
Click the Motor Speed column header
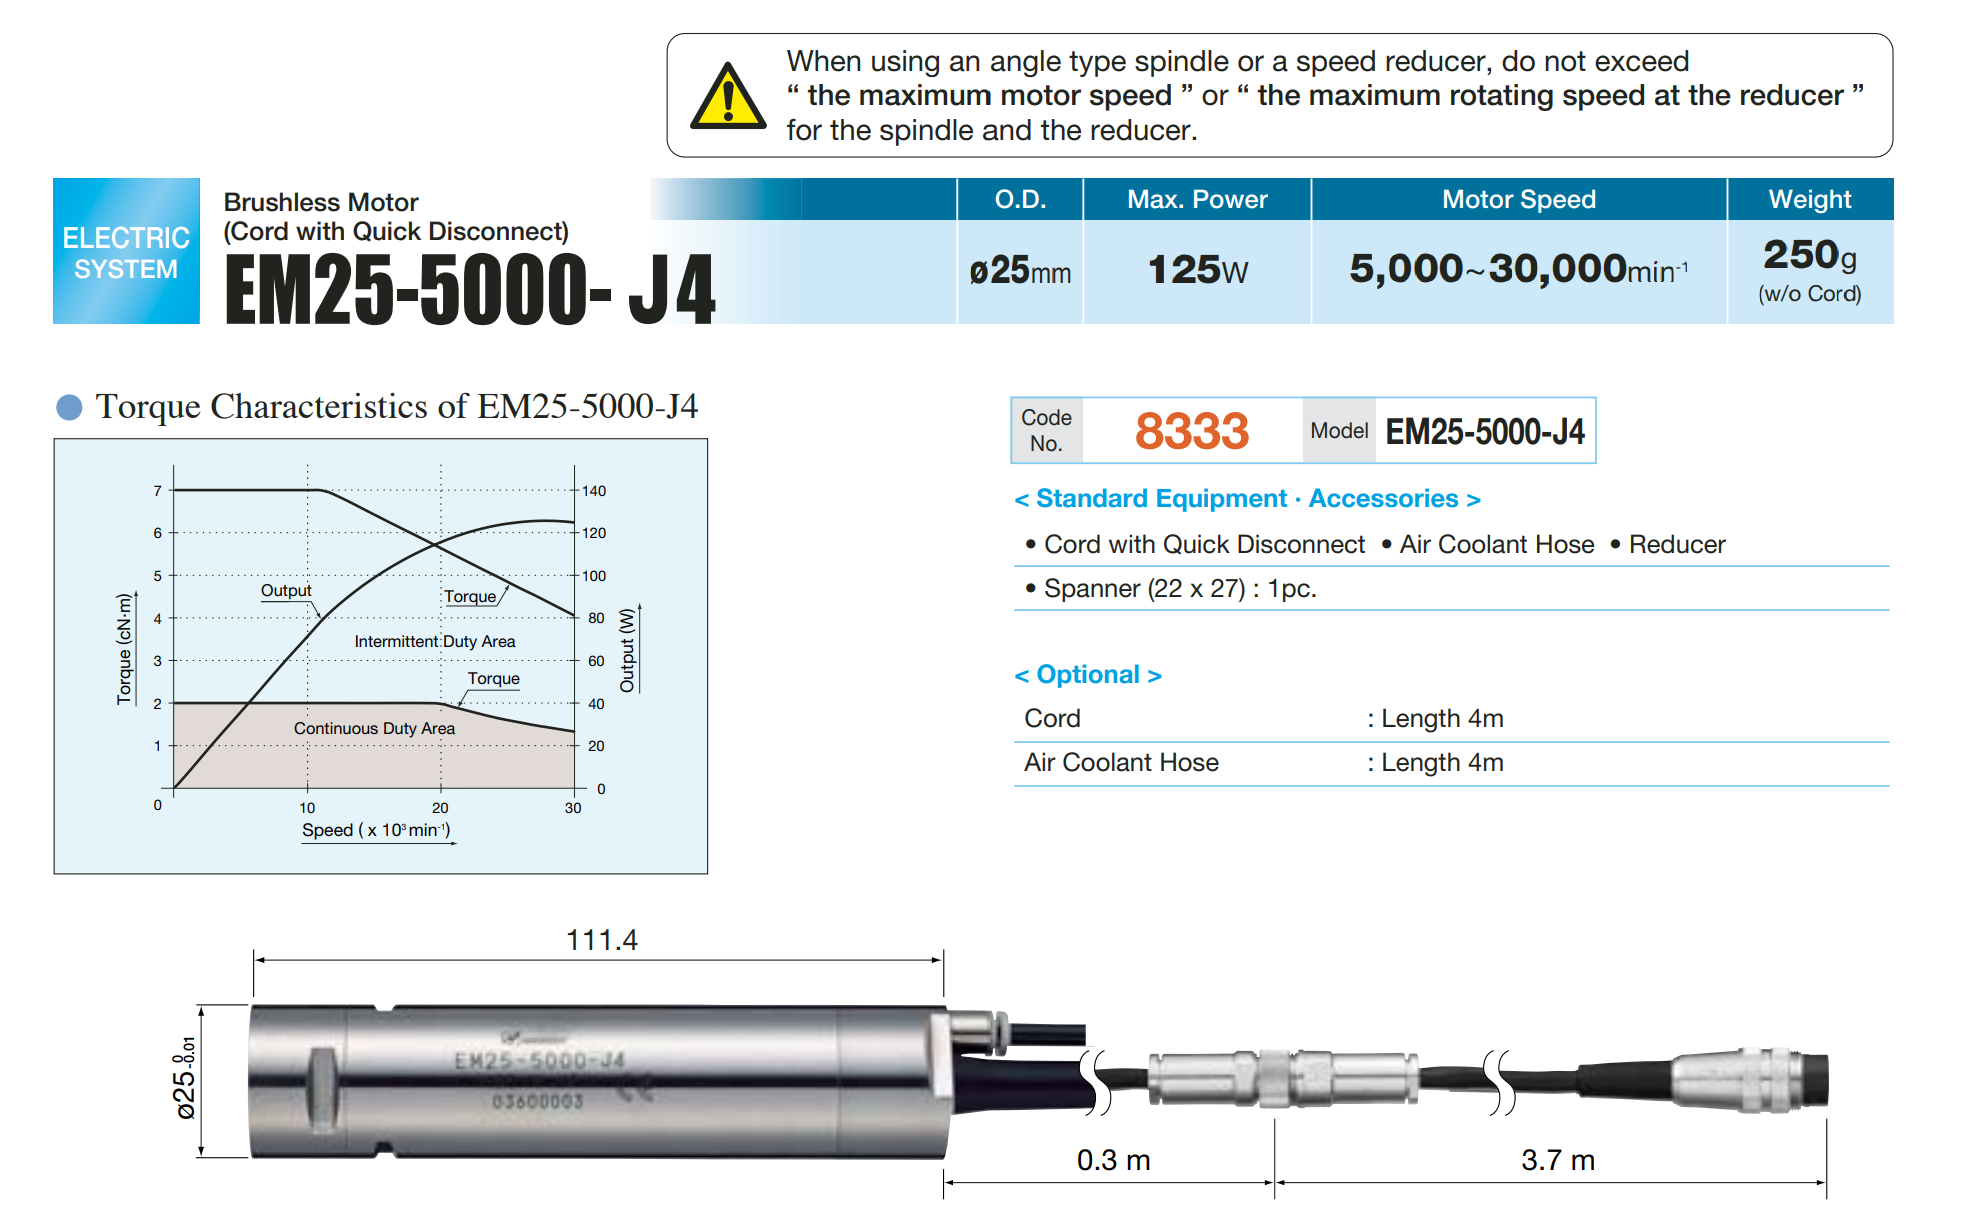click(x=1518, y=199)
